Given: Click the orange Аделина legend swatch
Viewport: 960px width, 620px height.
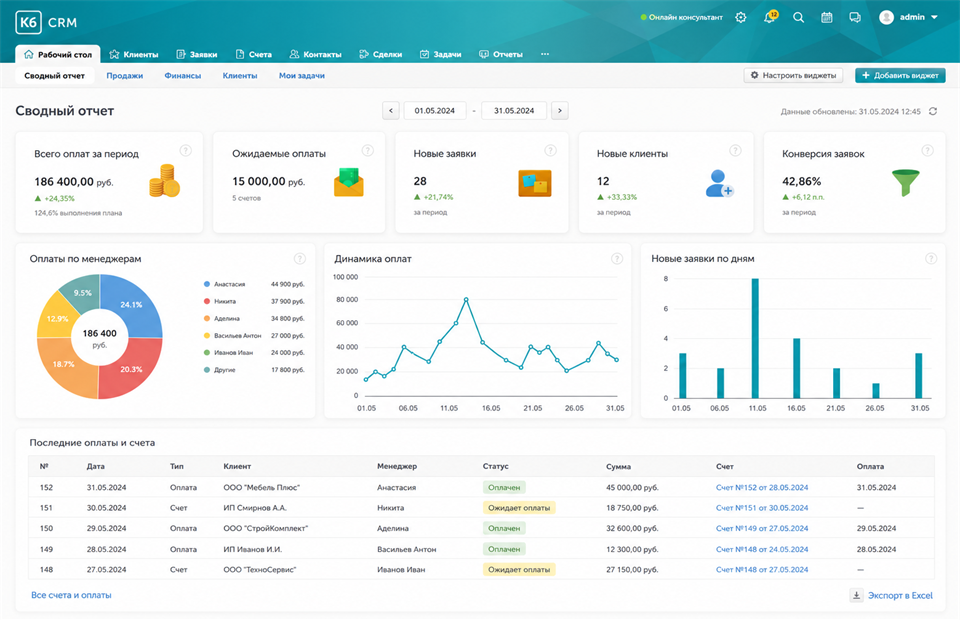Looking at the screenshot, I should pyautogui.click(x=207, y=318).
